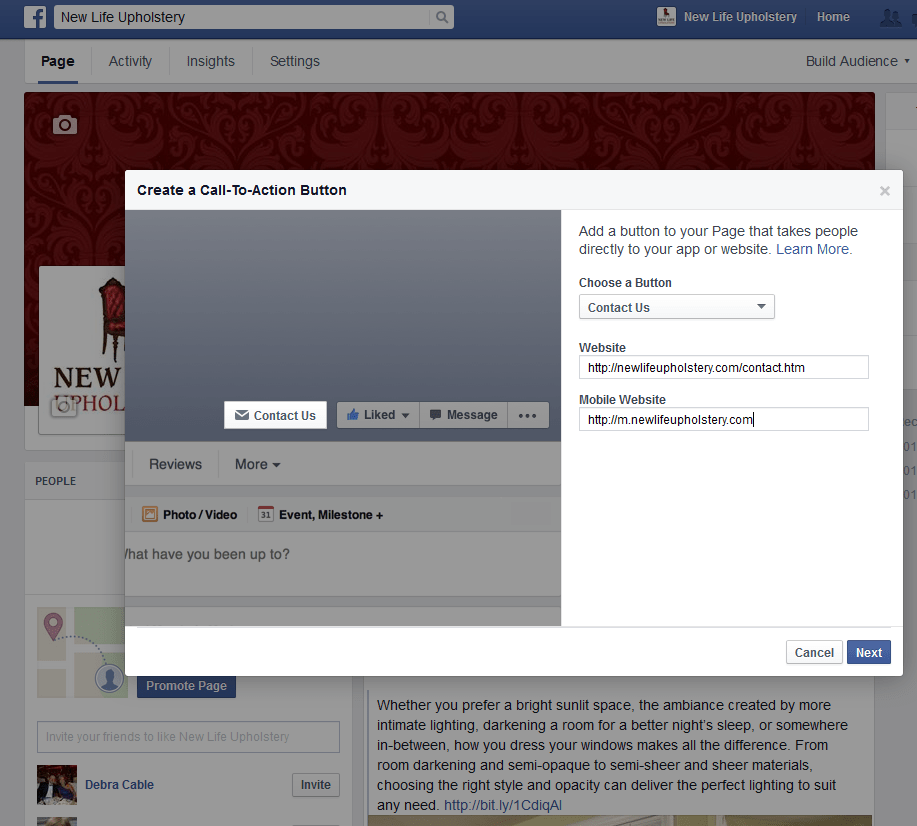The height and width of the screenshot is (826, 917).
Task: Expand the Build Audience menu
Action: click(x=857, y=61)
